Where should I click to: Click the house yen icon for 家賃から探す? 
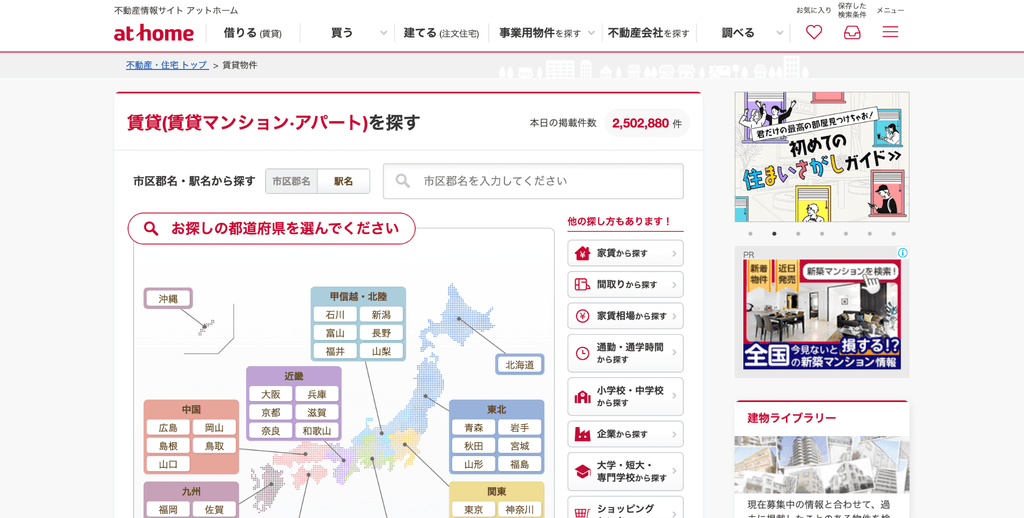[582, 253]
